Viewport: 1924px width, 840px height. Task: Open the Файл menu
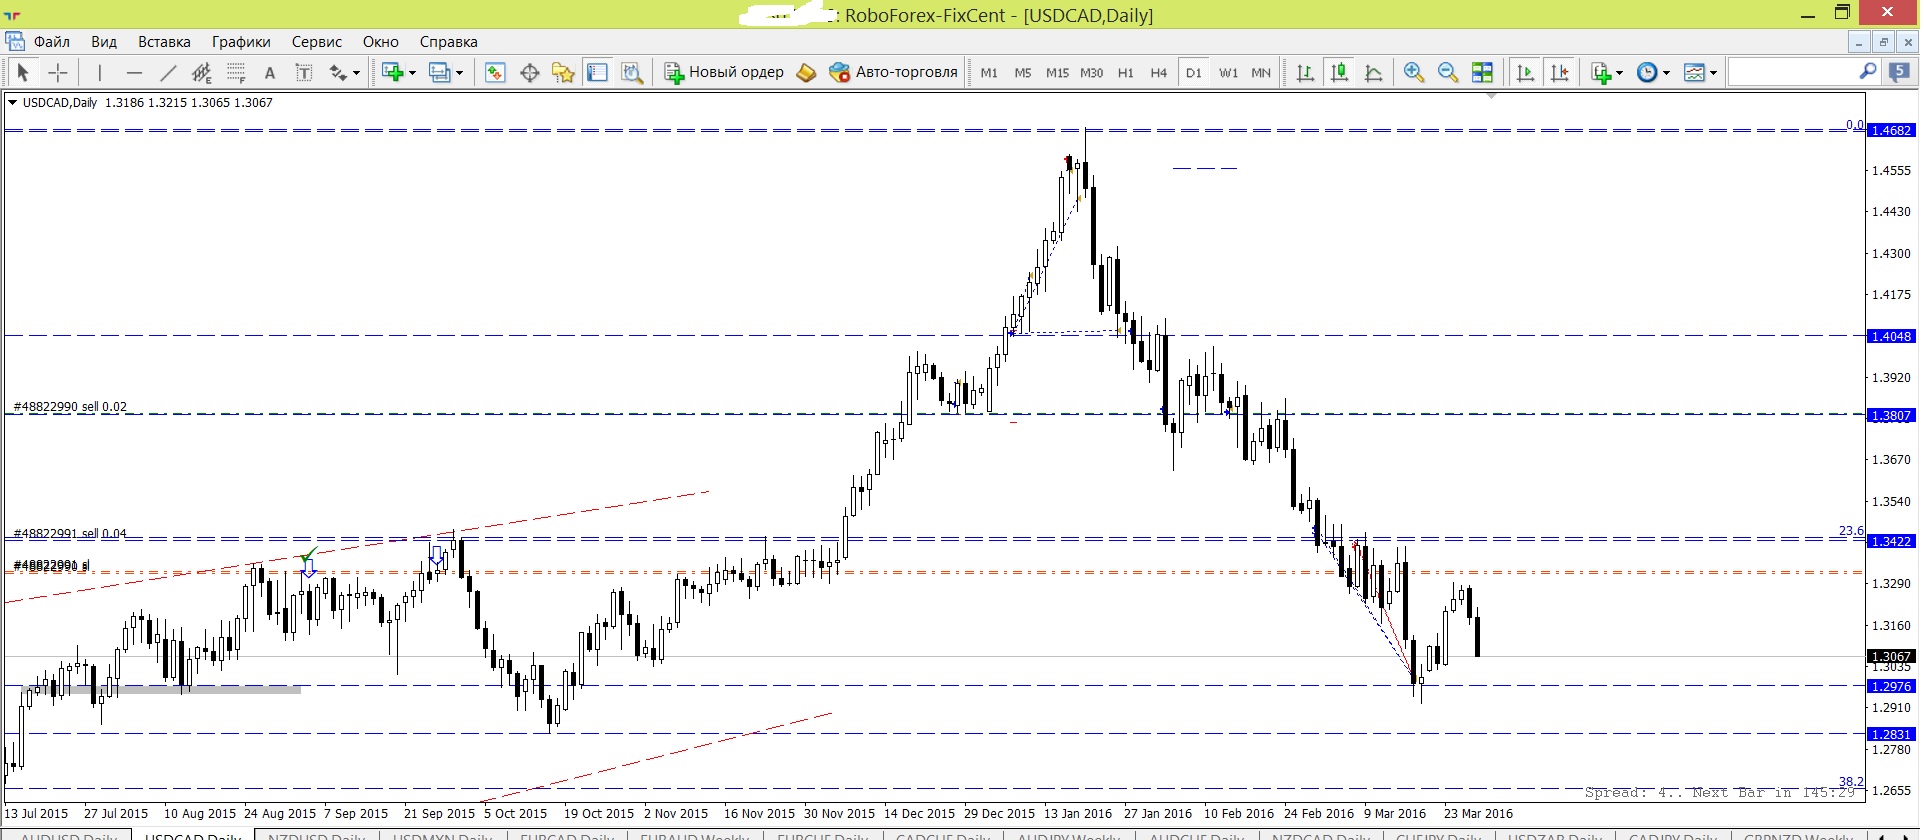pyautogui.click(x=52, y=42)
